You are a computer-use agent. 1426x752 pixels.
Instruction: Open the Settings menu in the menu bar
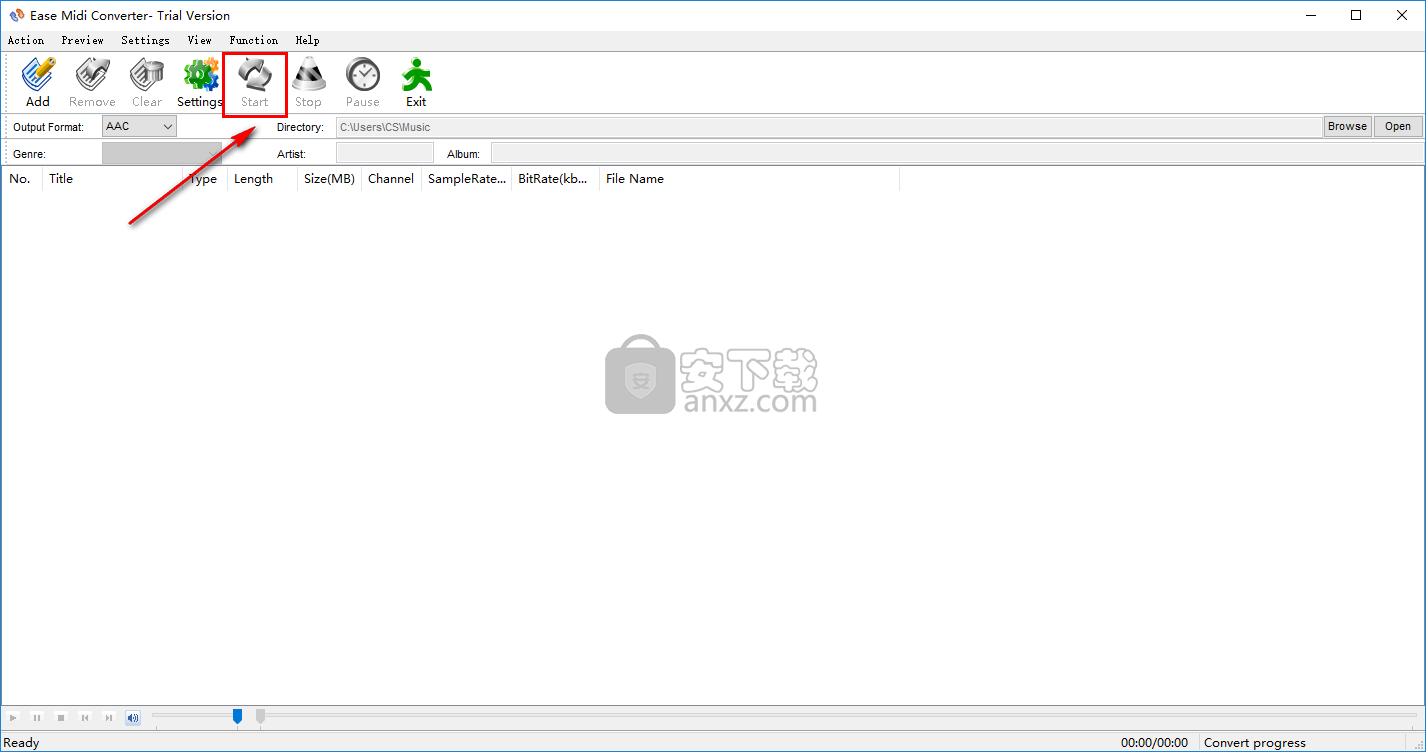point(146,40)
